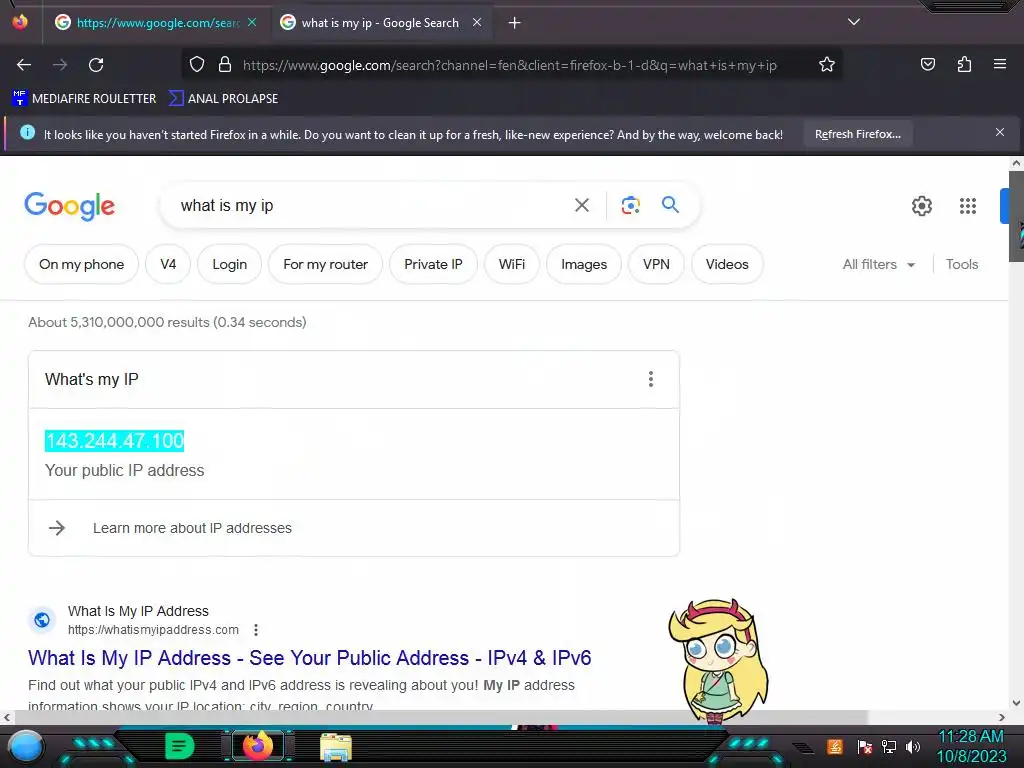Open the whatismyipaddress.com site favicon

[42, 620]
